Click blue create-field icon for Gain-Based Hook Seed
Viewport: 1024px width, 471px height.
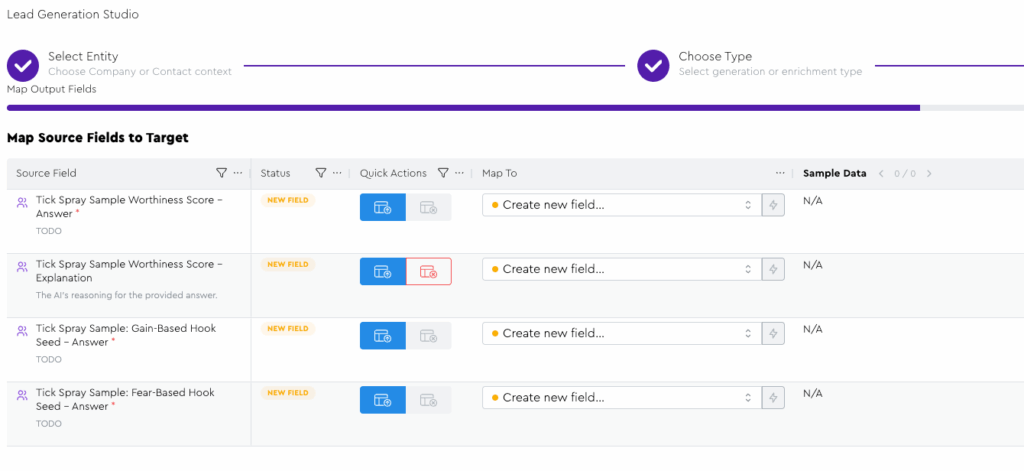click(x=382, y=335)
